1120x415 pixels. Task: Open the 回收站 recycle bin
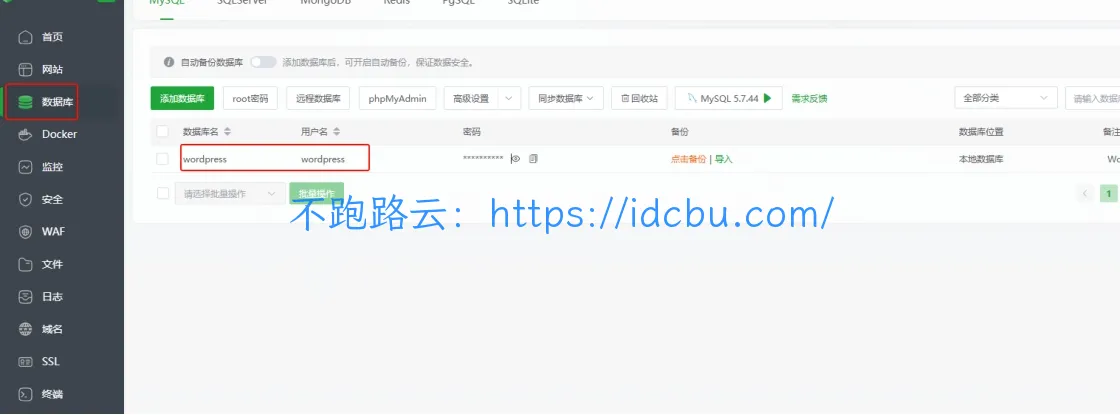(639, 99)
